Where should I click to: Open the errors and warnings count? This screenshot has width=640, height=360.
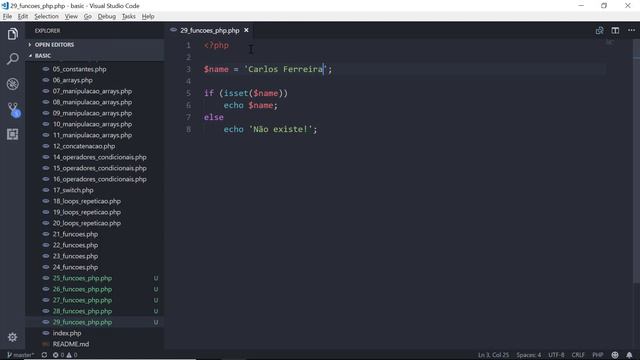(65, 355)
